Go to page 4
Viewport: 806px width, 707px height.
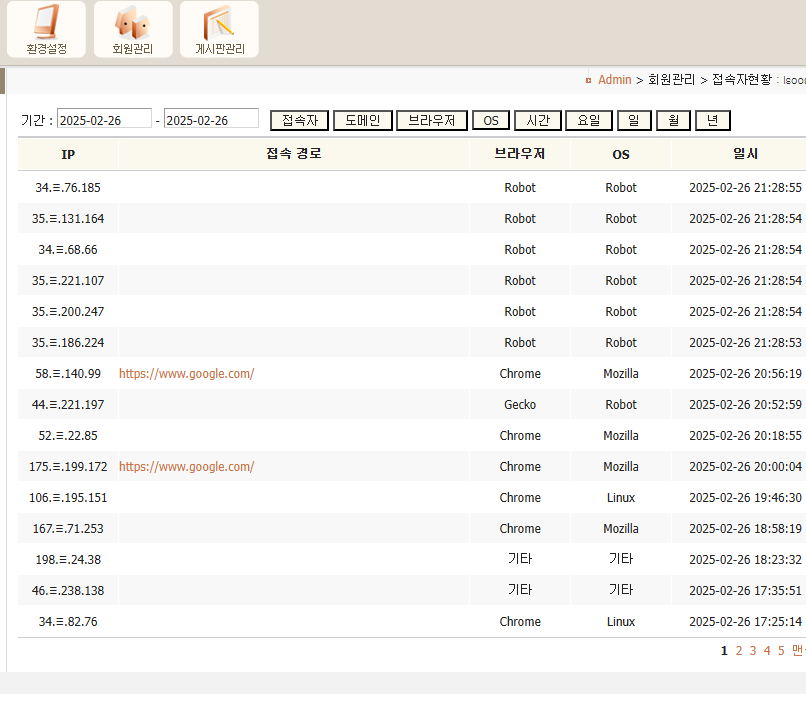click(767, 651)
